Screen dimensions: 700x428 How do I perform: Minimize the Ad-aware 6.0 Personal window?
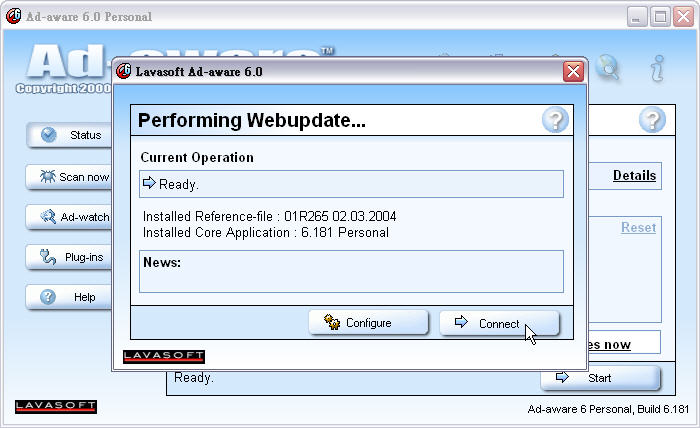click(637, 17)
